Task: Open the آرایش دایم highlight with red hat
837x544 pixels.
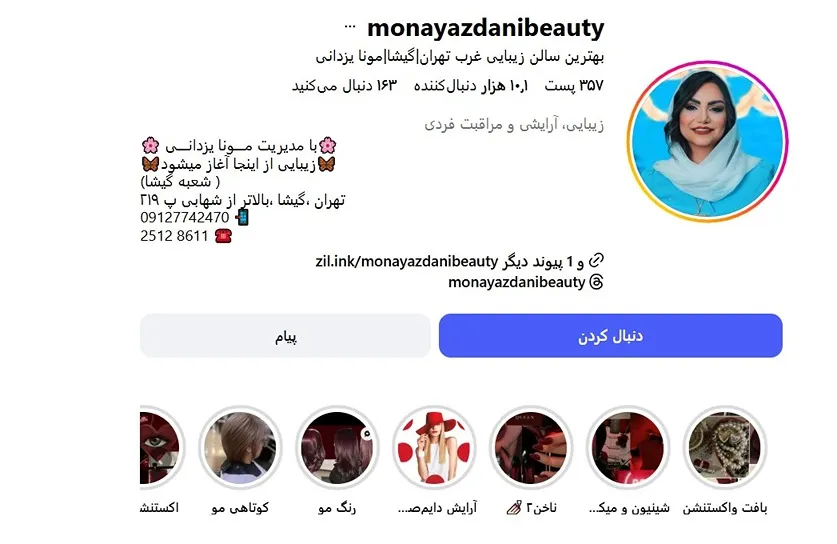Action: 434,447
